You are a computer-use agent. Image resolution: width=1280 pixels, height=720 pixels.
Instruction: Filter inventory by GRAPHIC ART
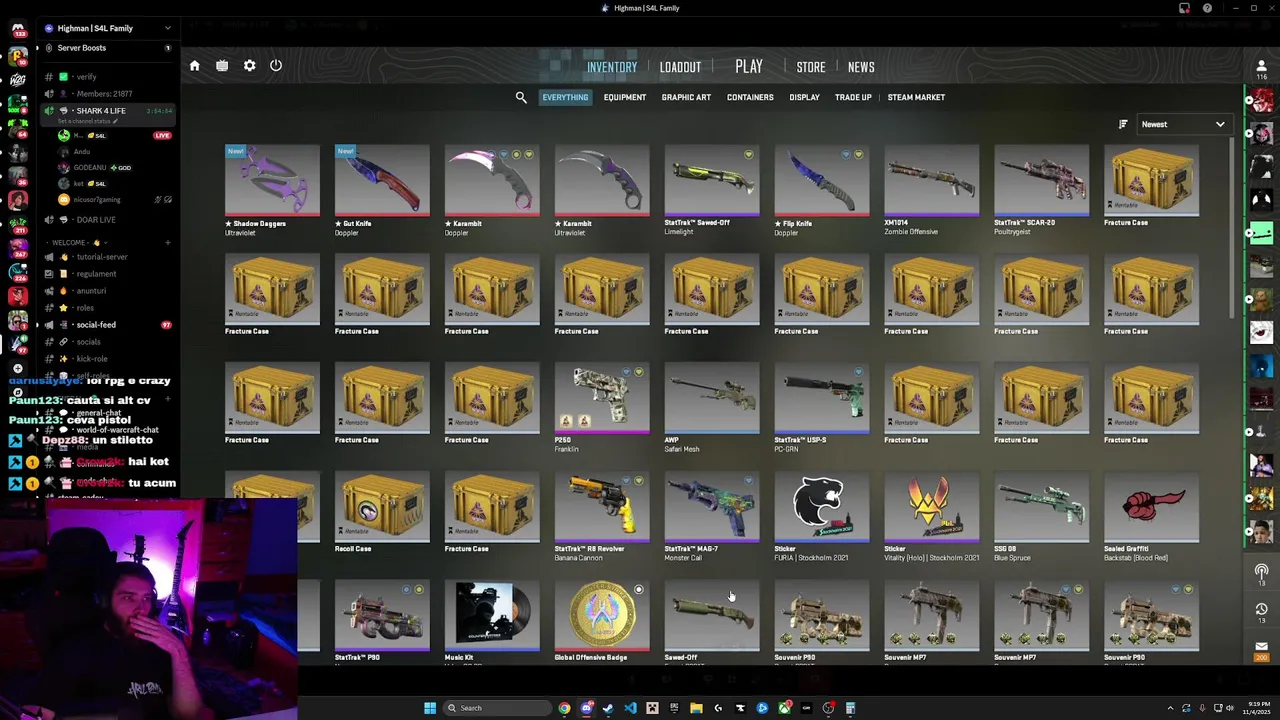pyautogui.click(x=686, y=97)
